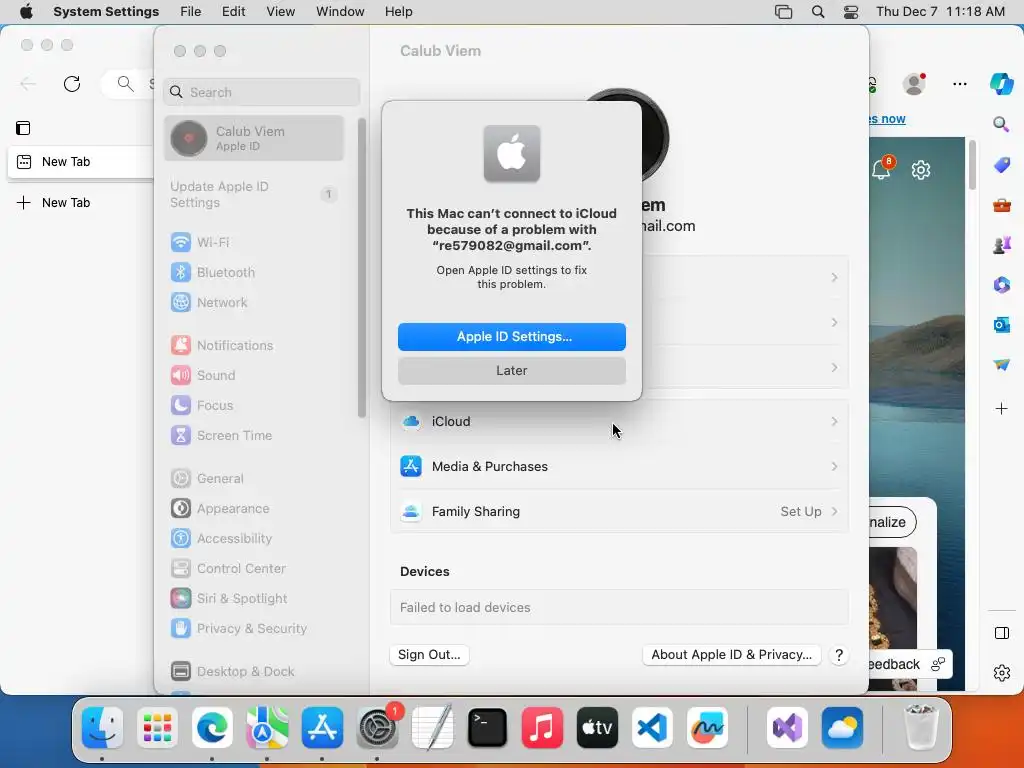Click Sign Out button

pyautogui.click(x=429, y=654)
